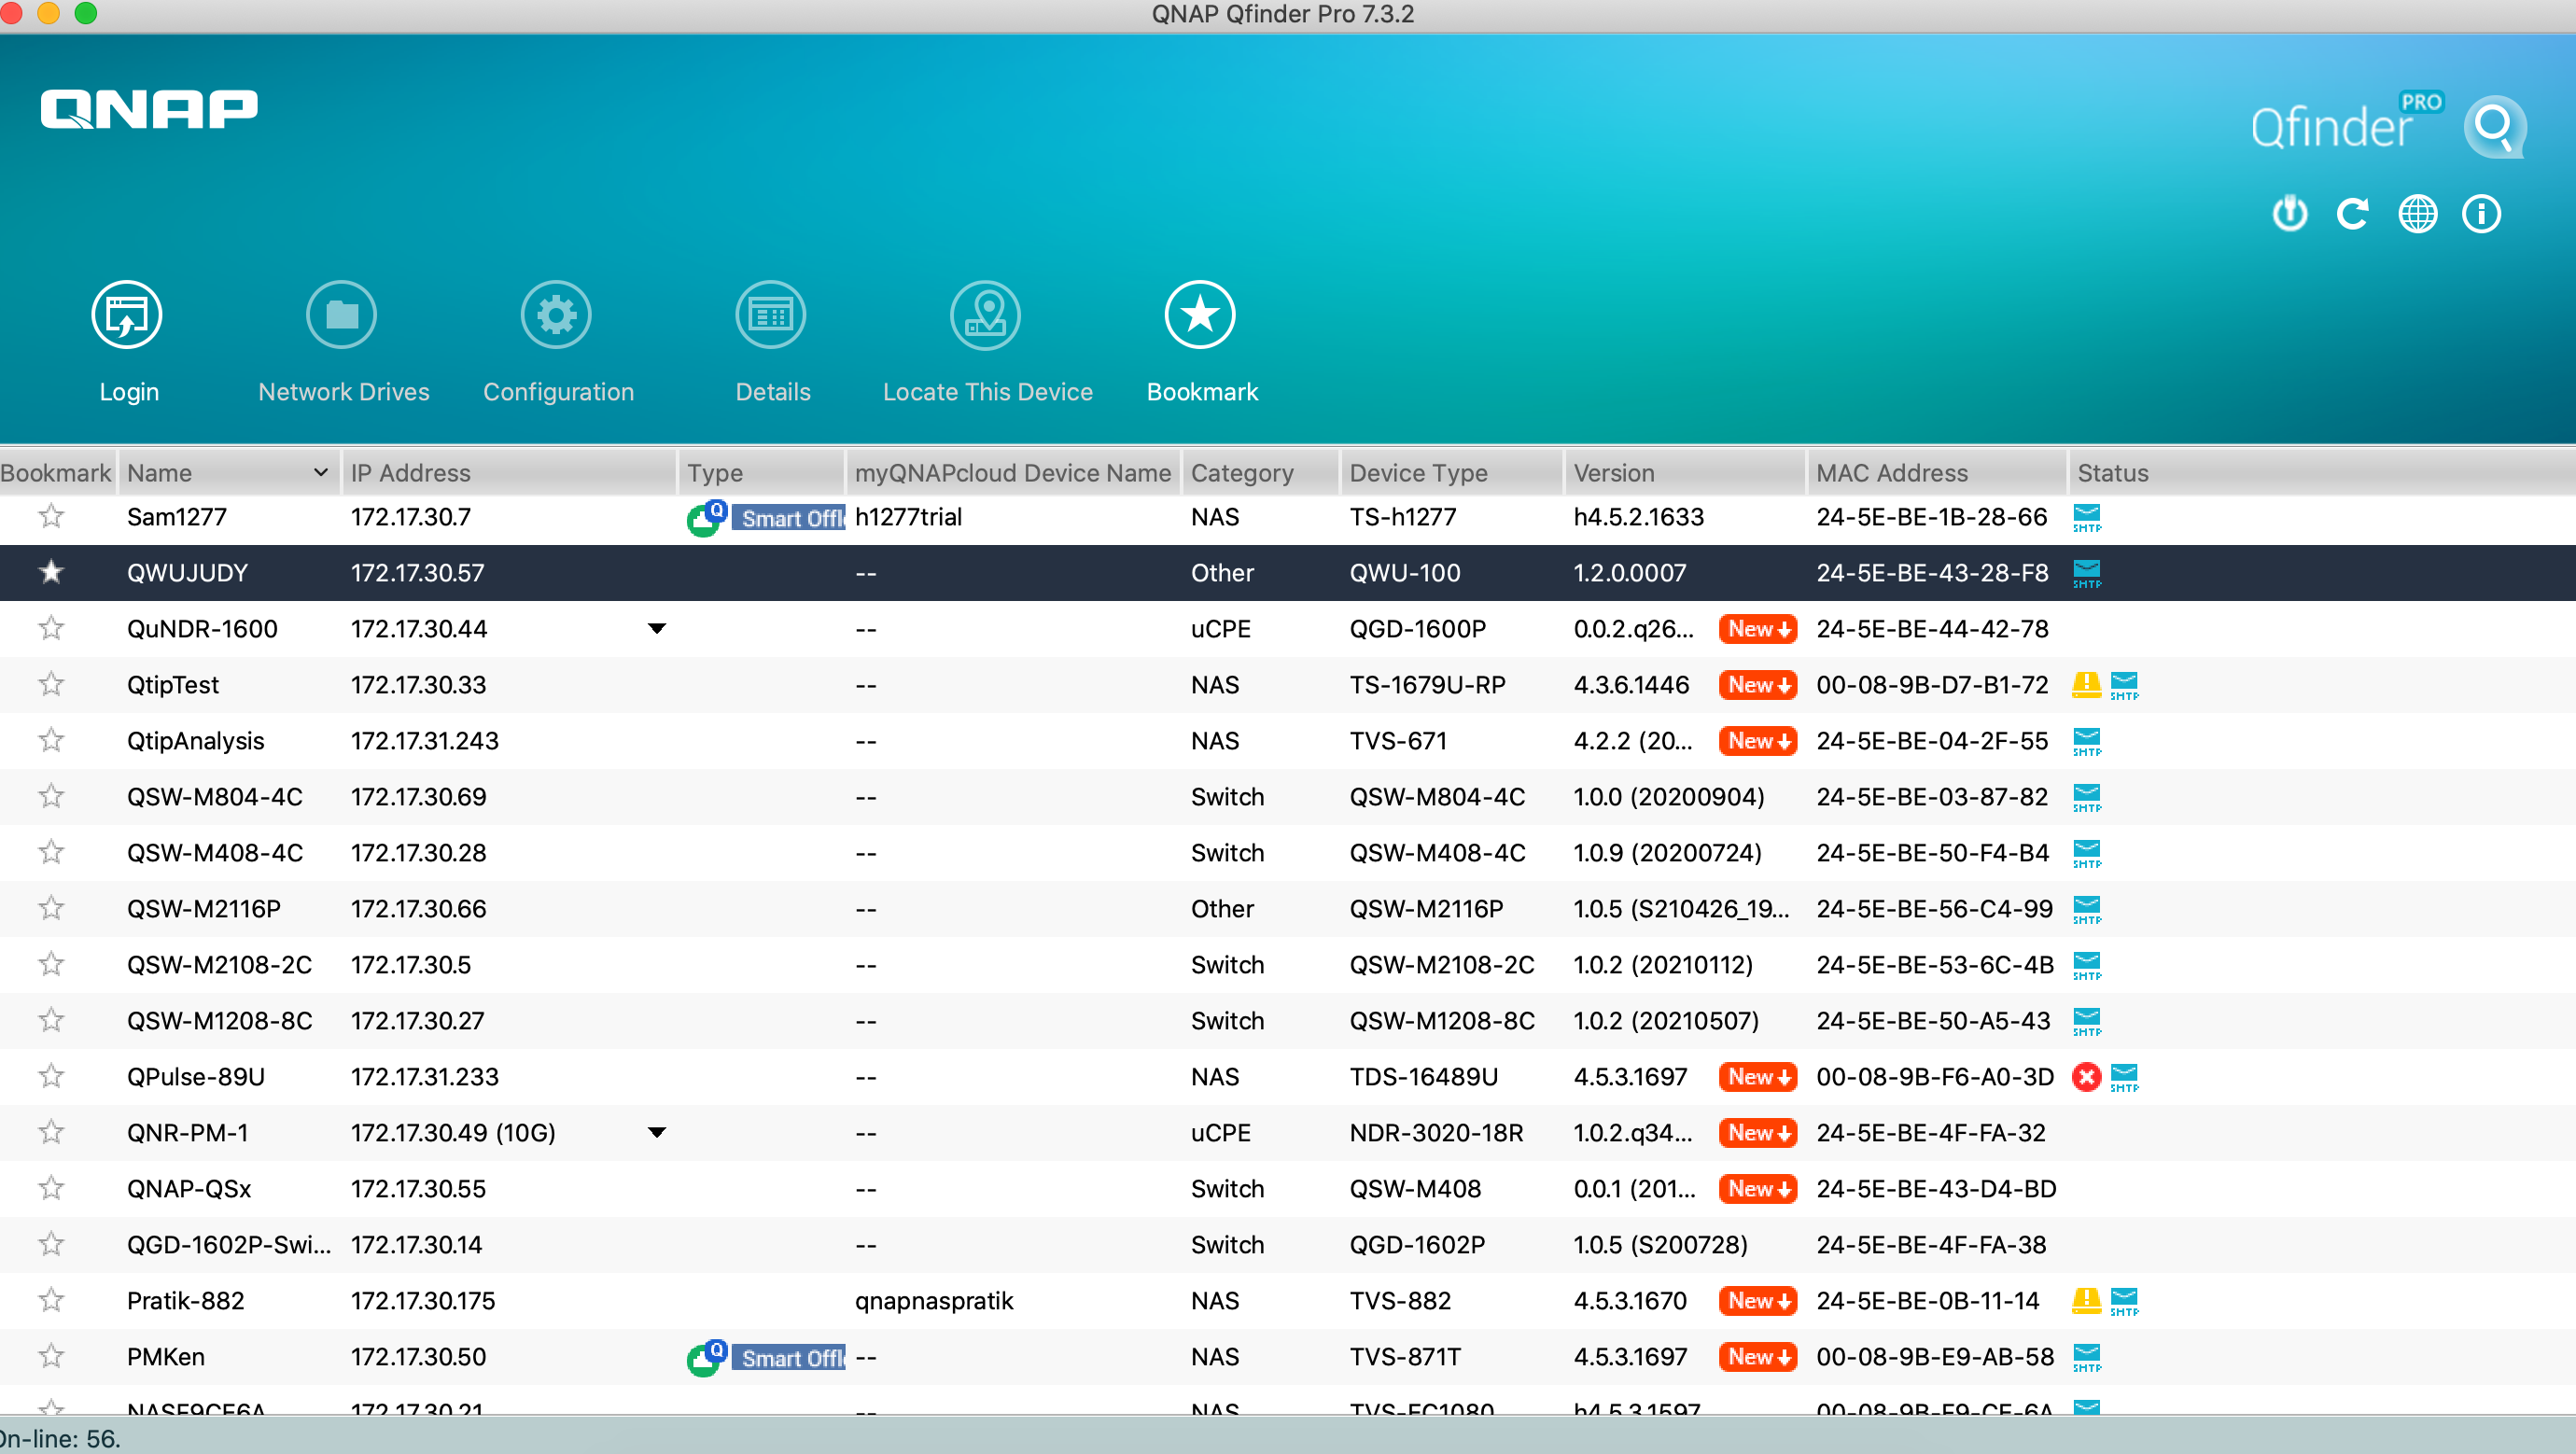The width and height of the screenshot is (2576, 1454).
Task: Toggle bookmark star for Sam1277
Action: click(x=51, y=517)
